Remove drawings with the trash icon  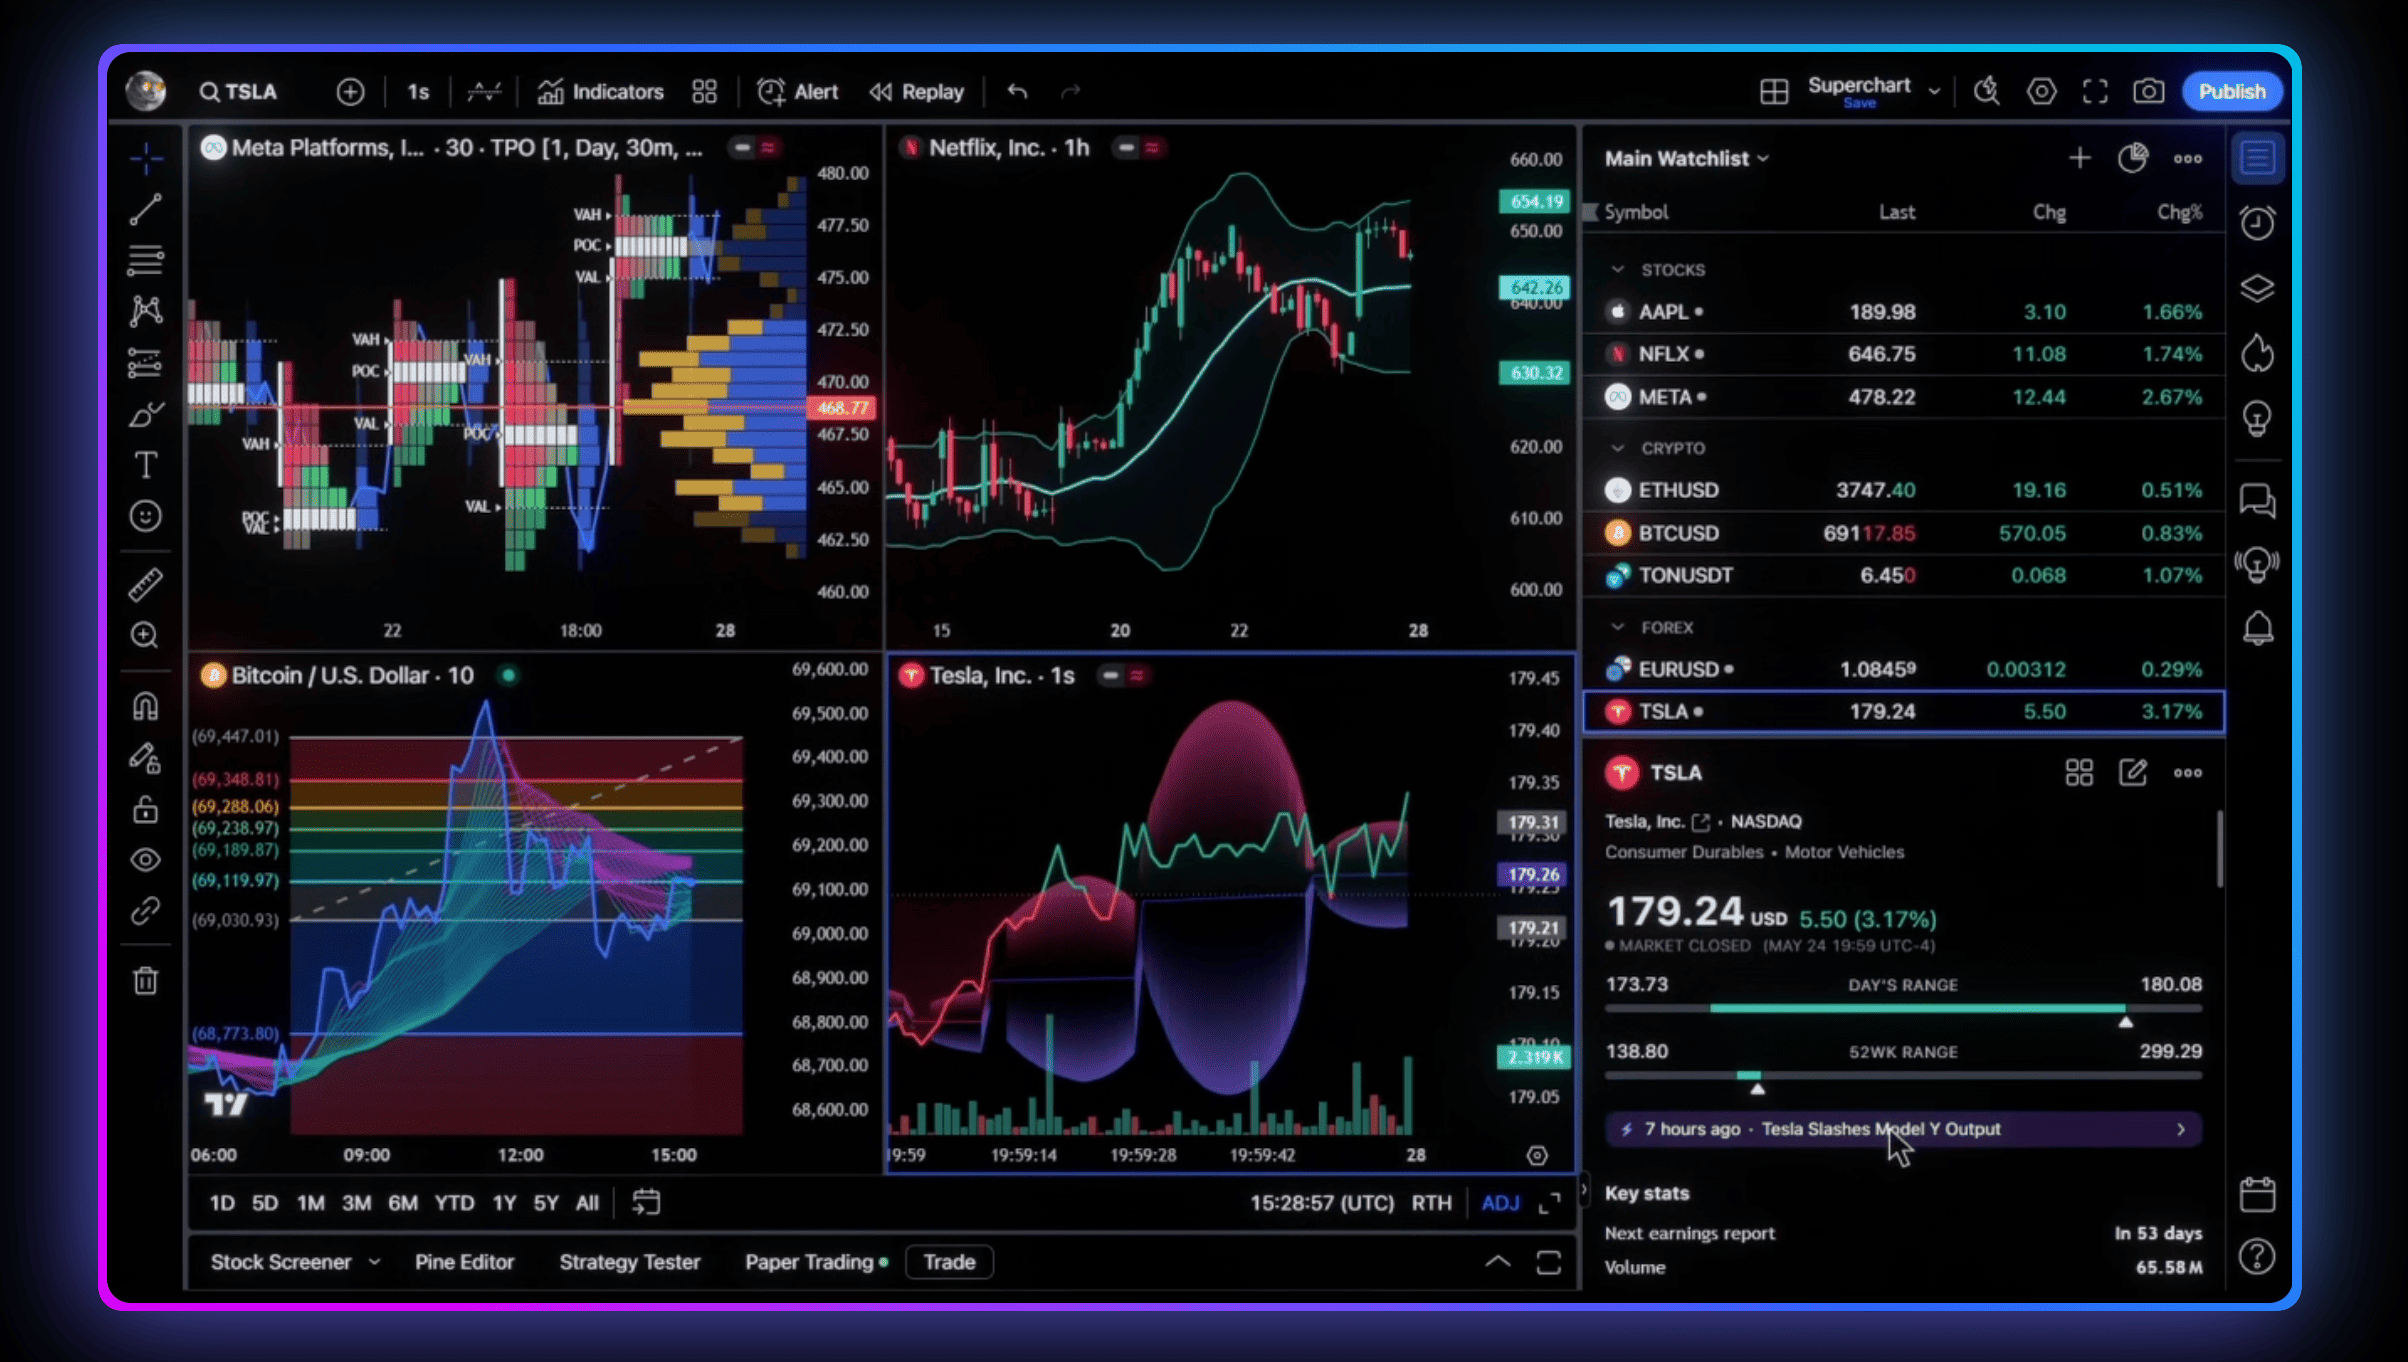(146, 980)
